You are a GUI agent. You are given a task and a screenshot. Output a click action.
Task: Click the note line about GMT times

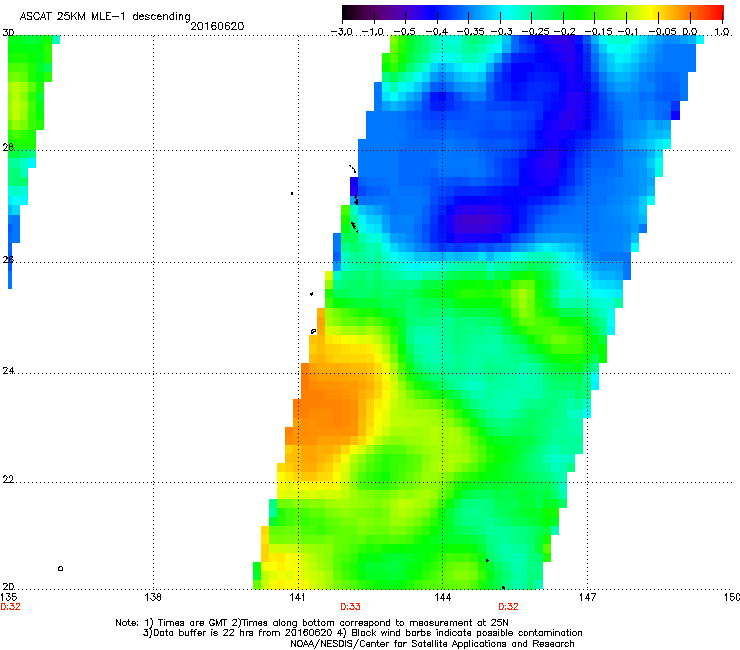point(312,623)
